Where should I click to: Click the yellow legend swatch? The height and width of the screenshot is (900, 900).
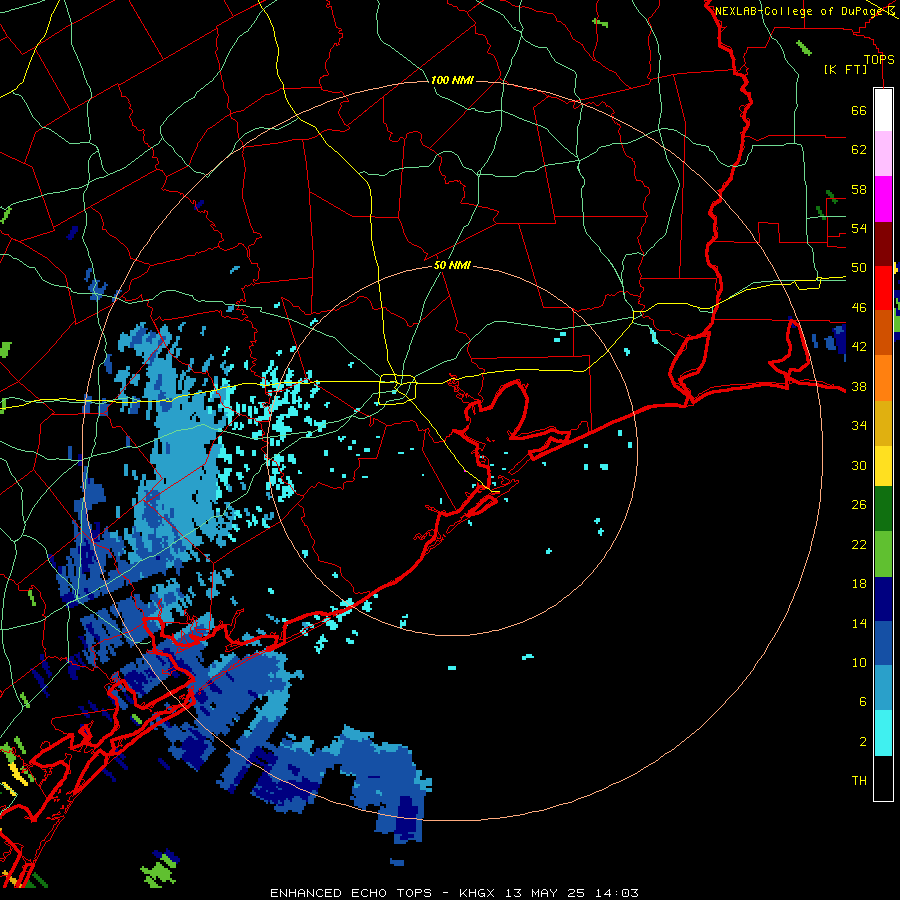(883, 465)
